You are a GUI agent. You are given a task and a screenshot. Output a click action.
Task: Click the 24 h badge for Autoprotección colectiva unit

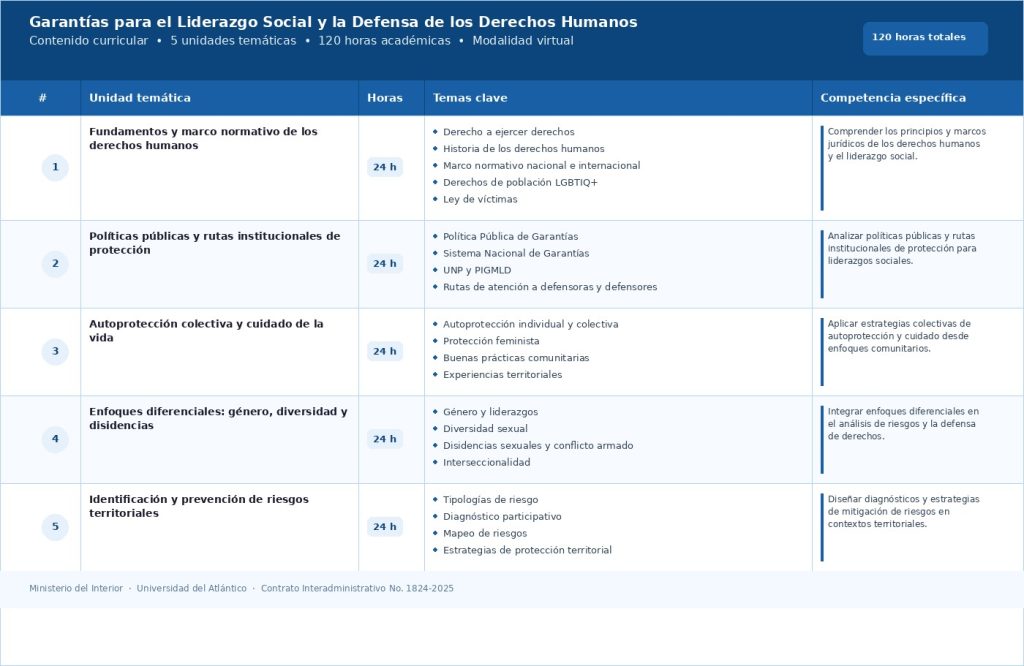coord(385,352)
